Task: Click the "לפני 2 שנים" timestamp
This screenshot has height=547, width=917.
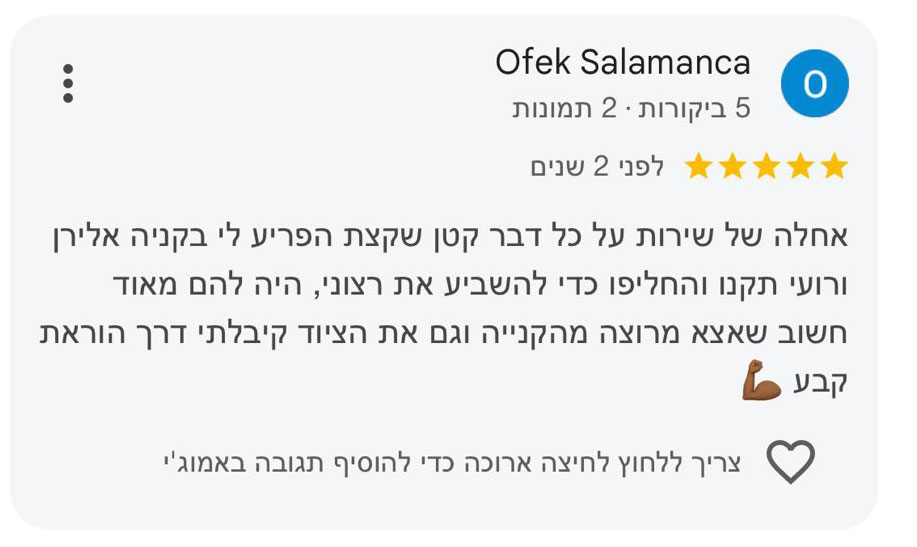Action: (x=597, y=167)
